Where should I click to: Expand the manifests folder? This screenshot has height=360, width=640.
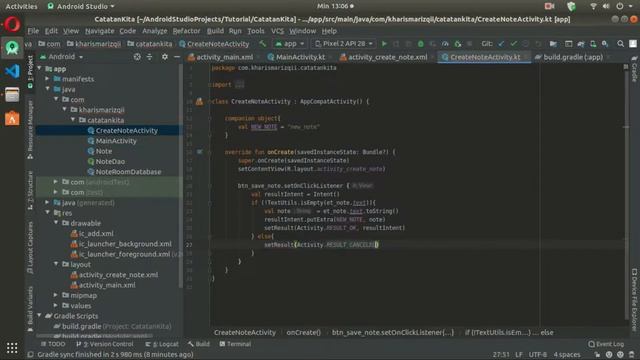(x=48, y=79)
